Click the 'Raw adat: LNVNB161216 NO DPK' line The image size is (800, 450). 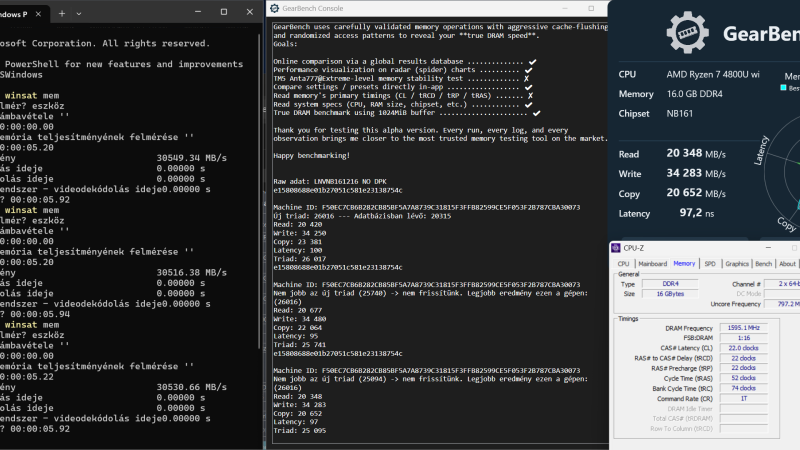[330, 181]
